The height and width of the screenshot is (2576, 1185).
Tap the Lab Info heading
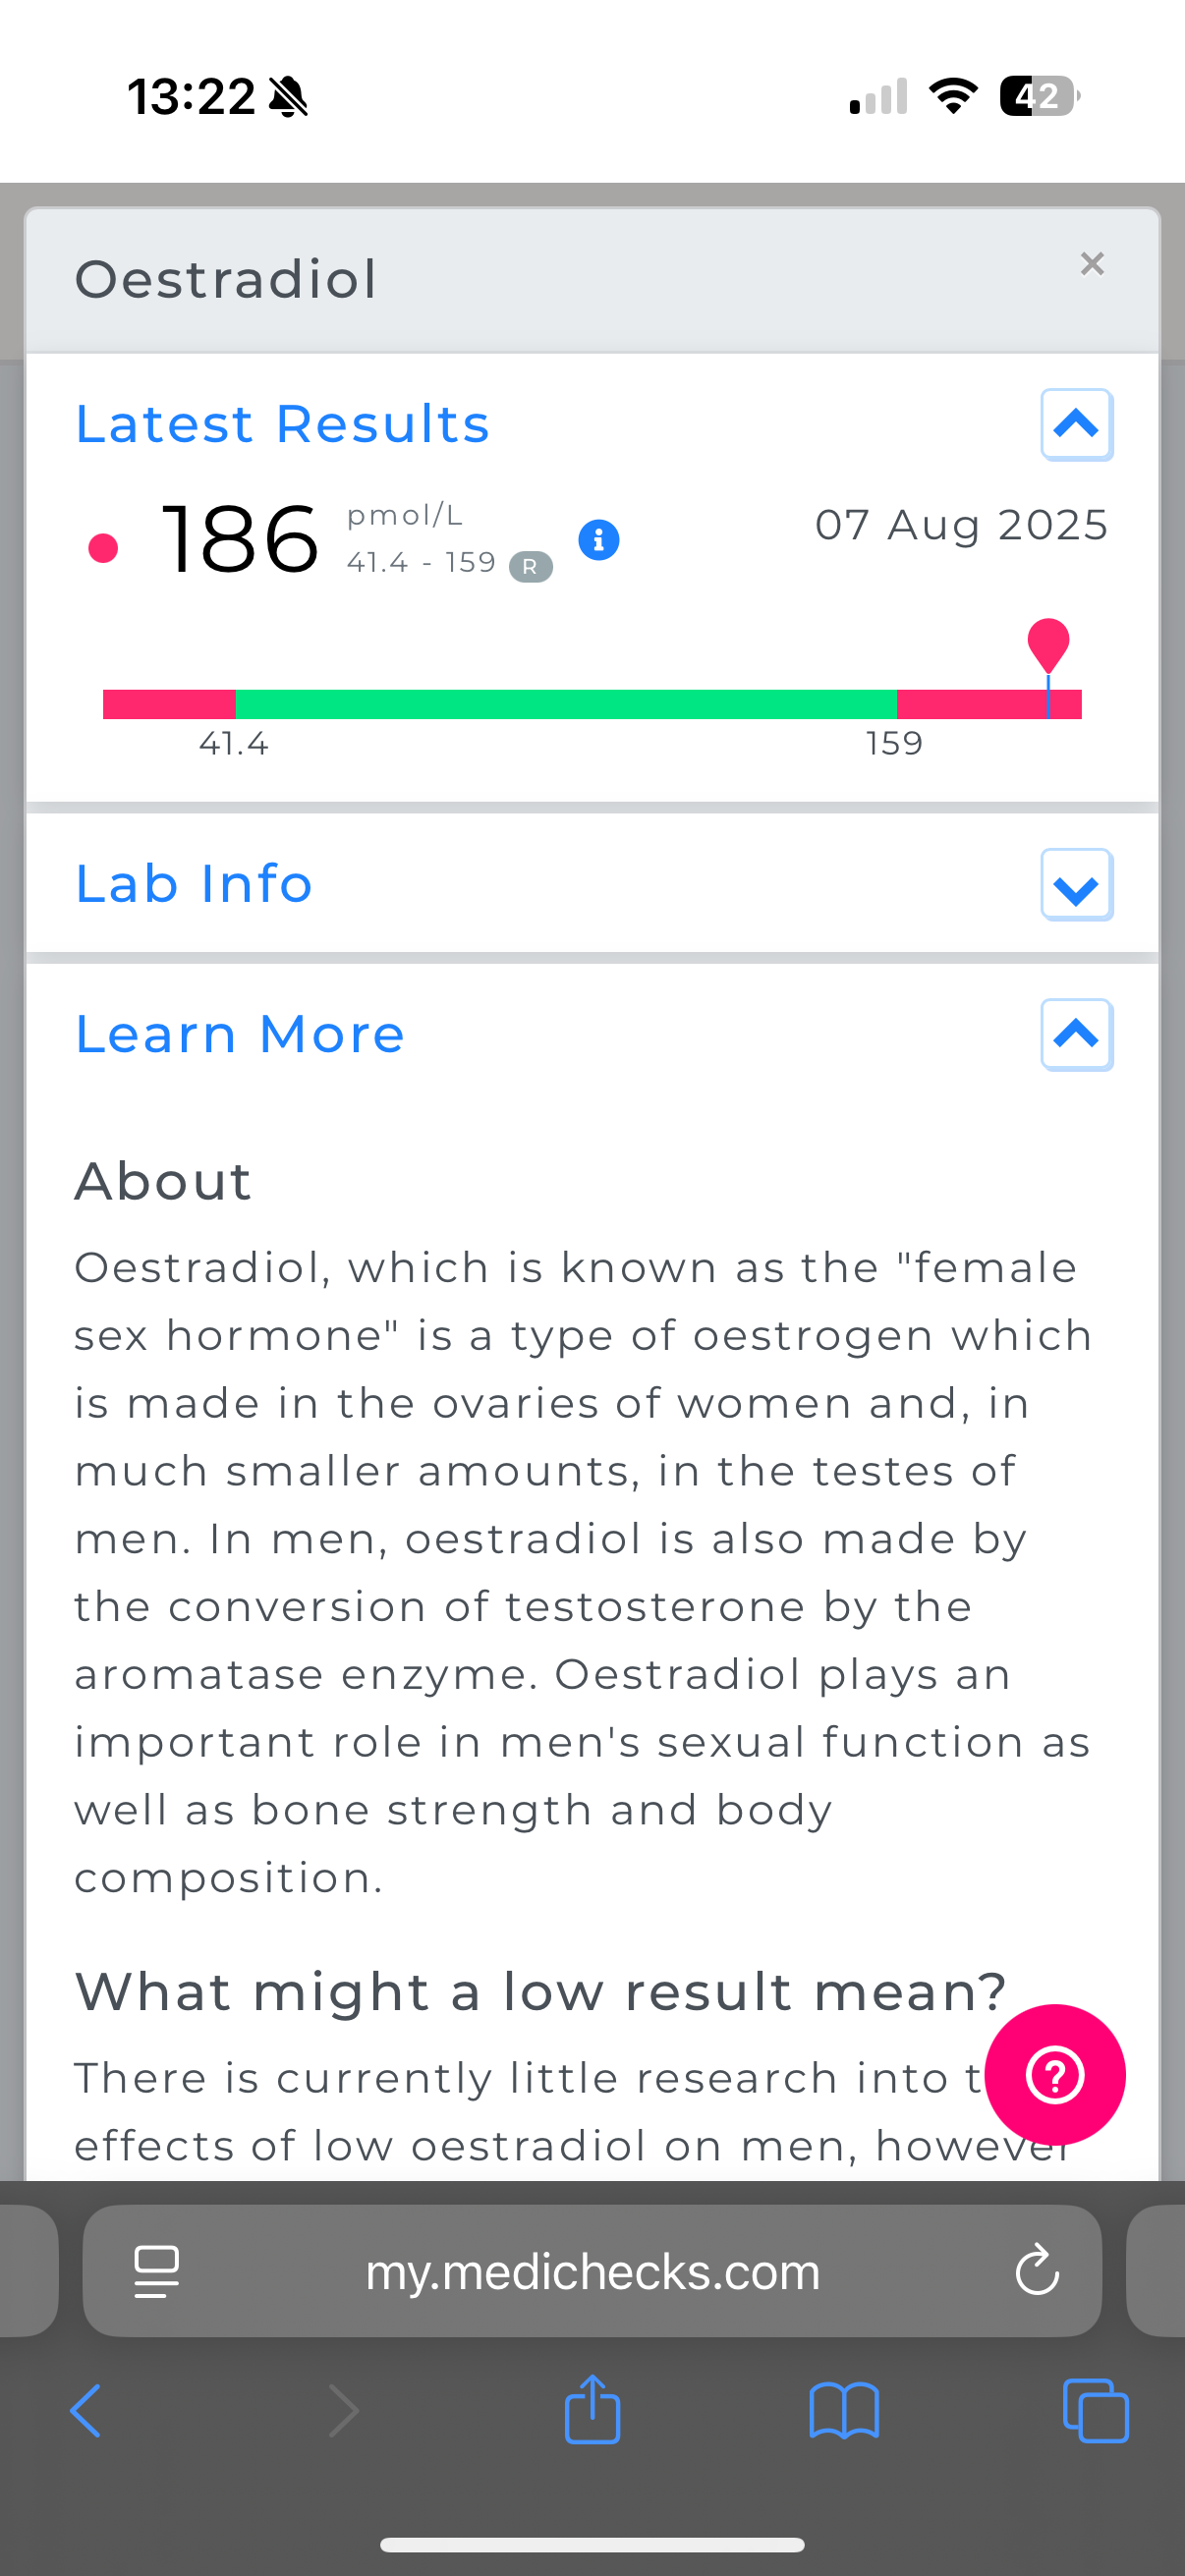pyautogui.click(x=195, y=884)
